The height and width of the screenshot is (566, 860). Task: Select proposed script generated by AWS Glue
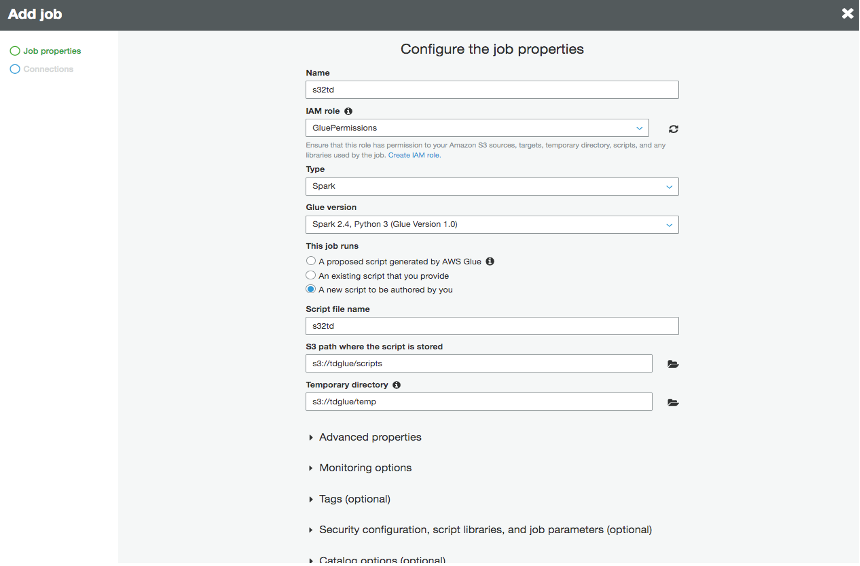(x=311, y=261)
